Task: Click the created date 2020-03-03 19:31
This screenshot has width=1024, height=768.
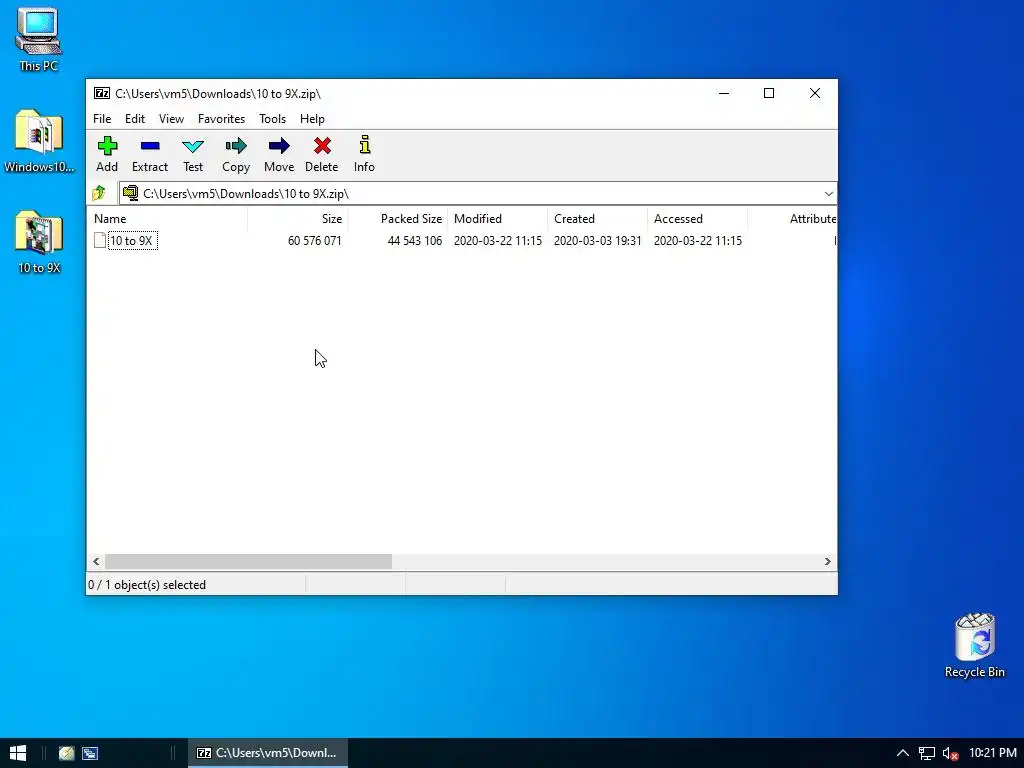Action: [x=598, y=240]
